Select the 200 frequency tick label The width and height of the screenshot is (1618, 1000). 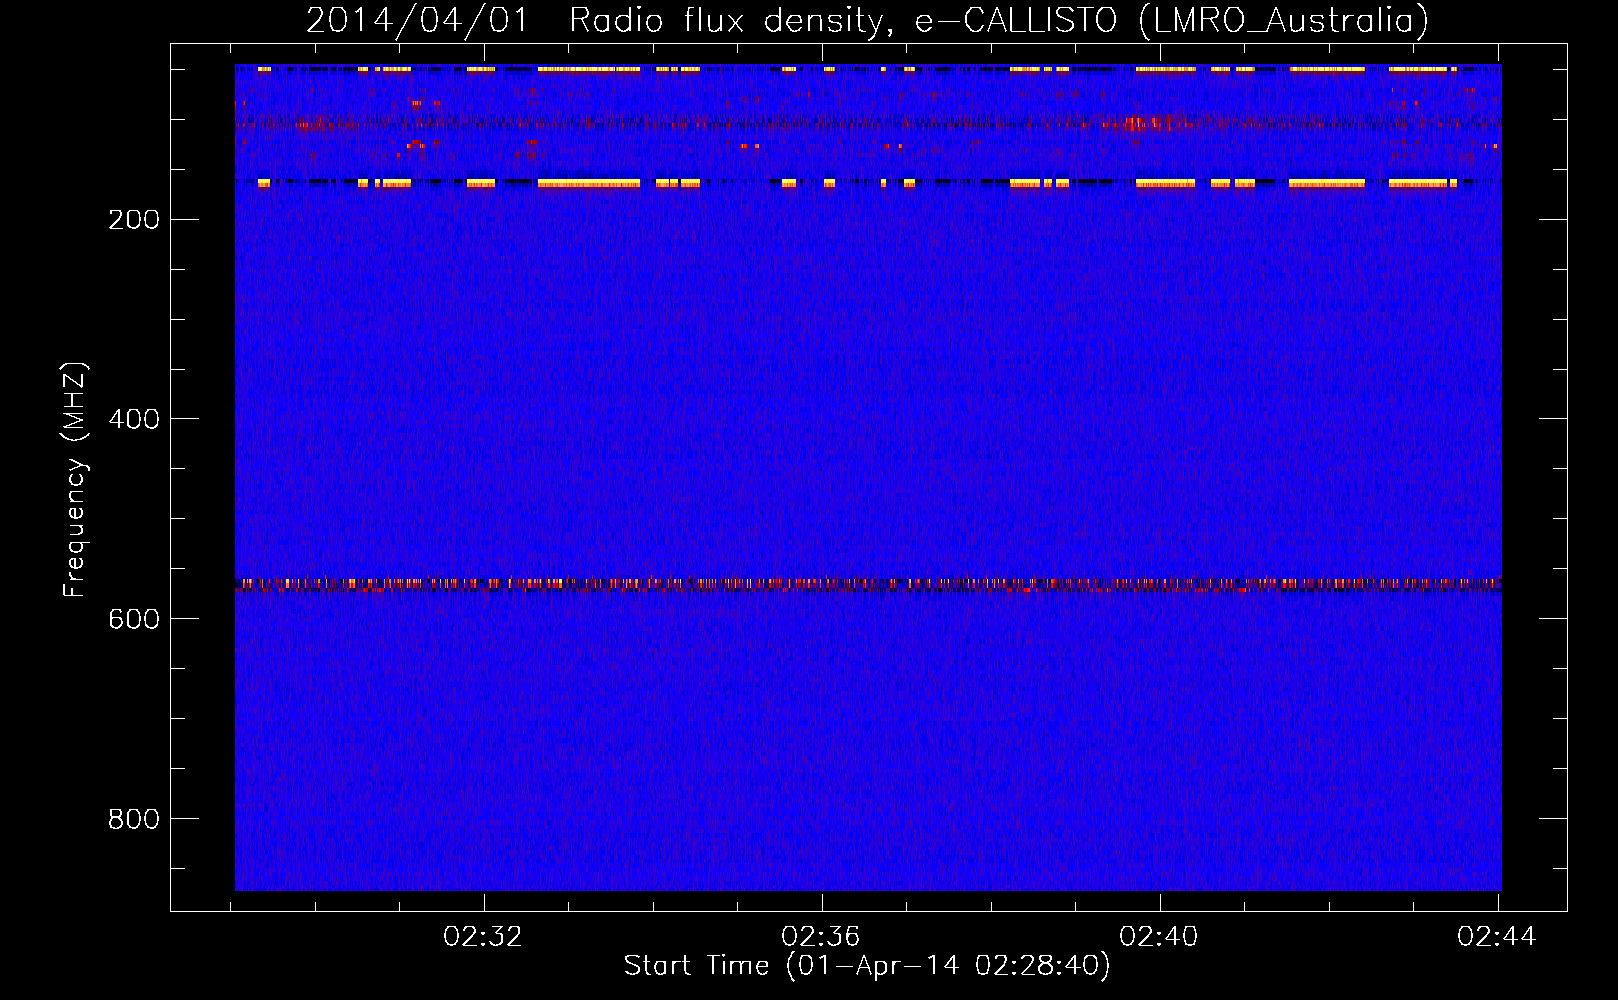pyautogui.click(x=134, y=219)
